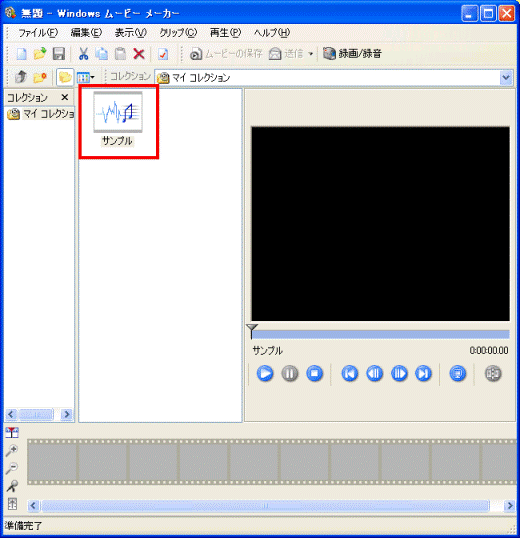Click the ムービーの保存 save movie button

pyautogui.click(x=226, y=54)
